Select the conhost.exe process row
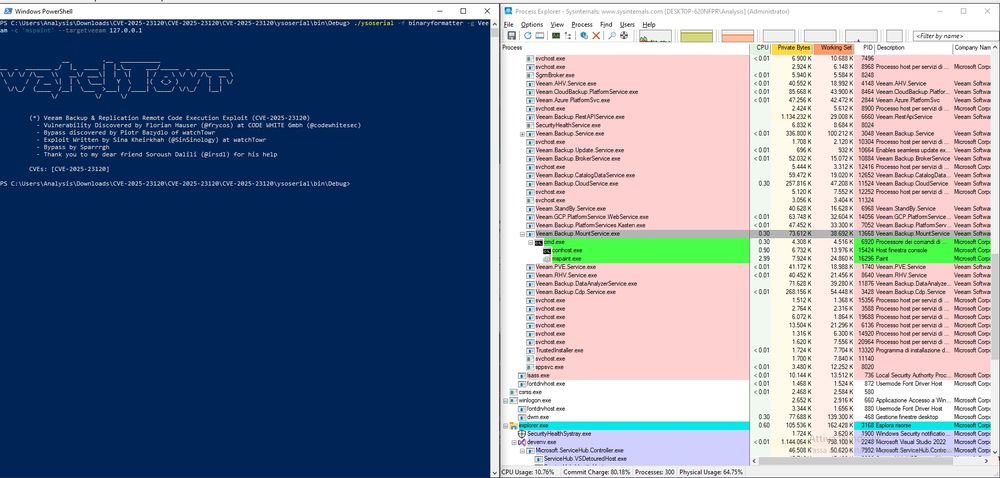The image size is (1000, 478). [746, 250]
